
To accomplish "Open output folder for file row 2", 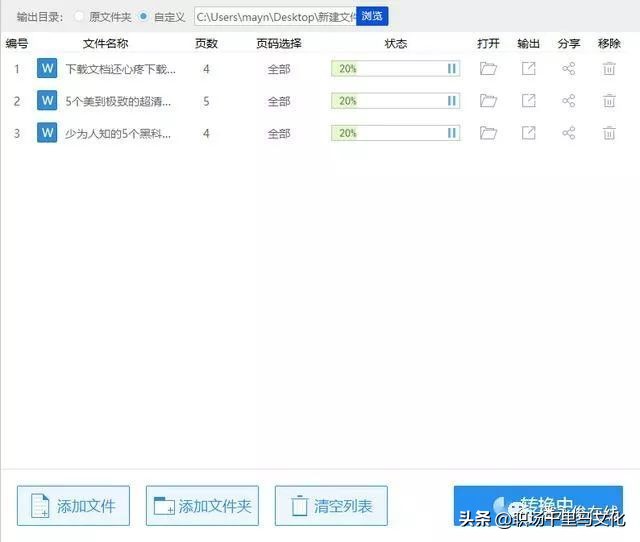I will pos(488,101).
